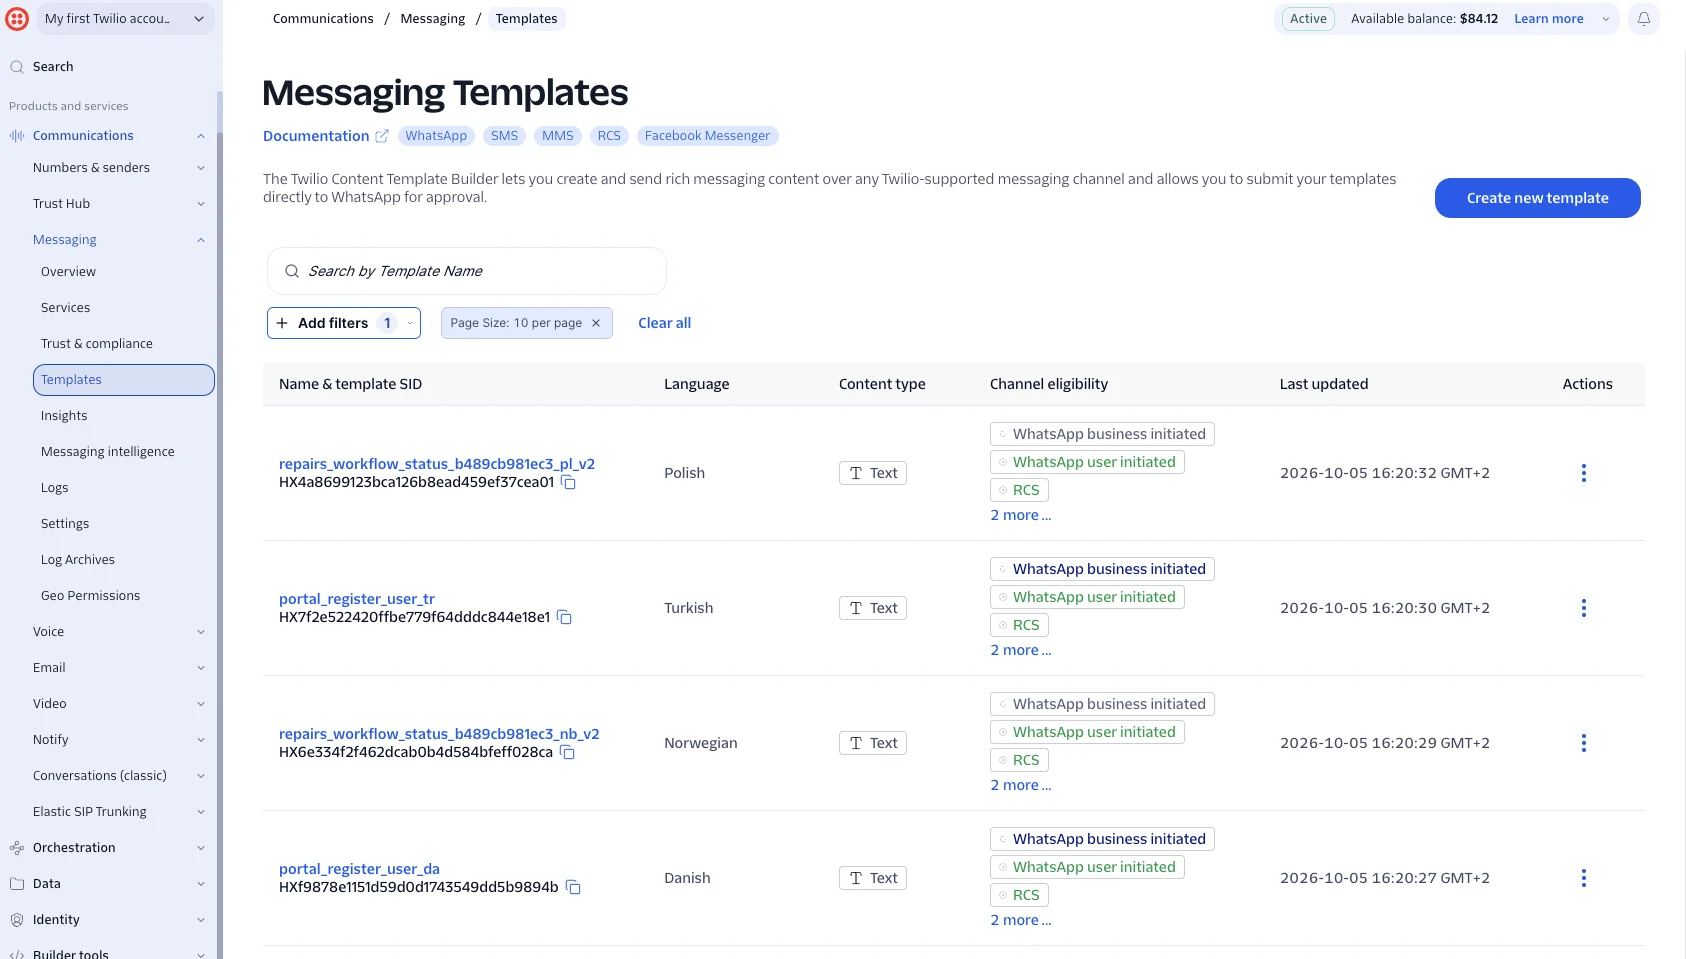This screenshot has height=959, width=1686.
Task: Open the account switcher dropdown
Action: point(126,19)
